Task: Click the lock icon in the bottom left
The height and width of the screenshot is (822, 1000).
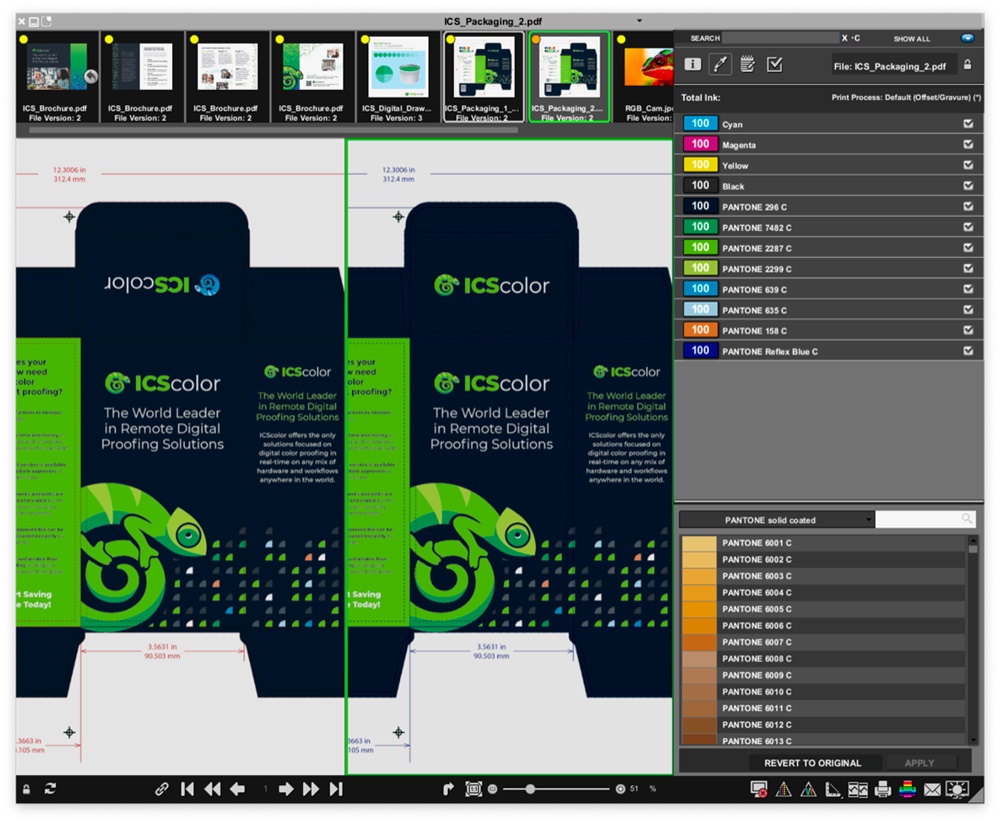Action: click(26, 789)
